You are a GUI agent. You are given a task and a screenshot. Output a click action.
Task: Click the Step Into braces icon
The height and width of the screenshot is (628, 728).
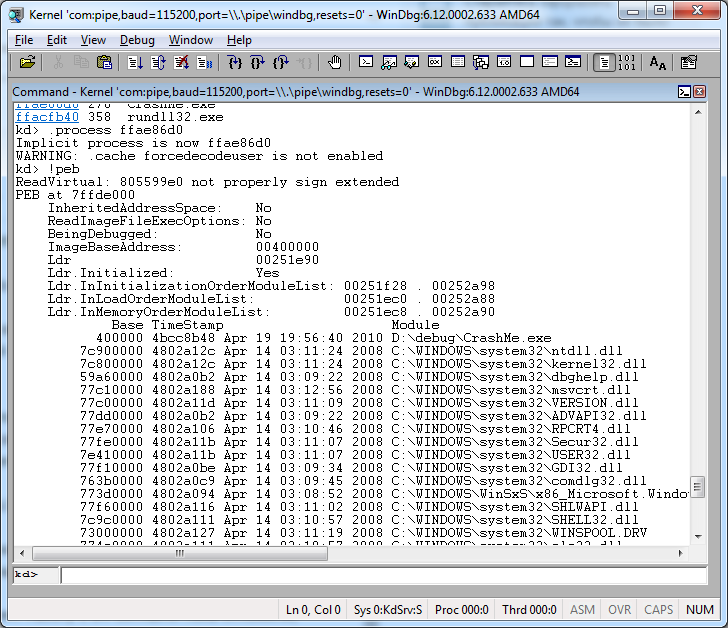[x=235, y=62]
